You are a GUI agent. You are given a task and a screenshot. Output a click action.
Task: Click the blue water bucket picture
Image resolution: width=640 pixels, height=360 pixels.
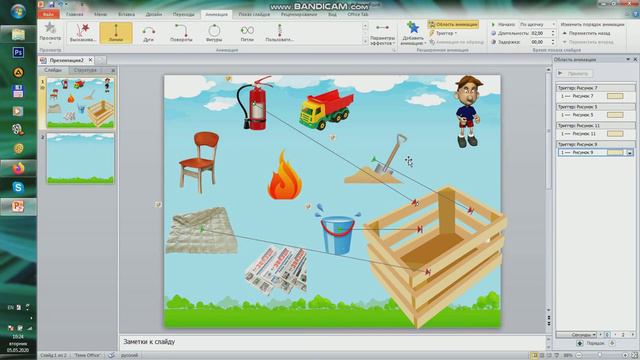(338, 231)
